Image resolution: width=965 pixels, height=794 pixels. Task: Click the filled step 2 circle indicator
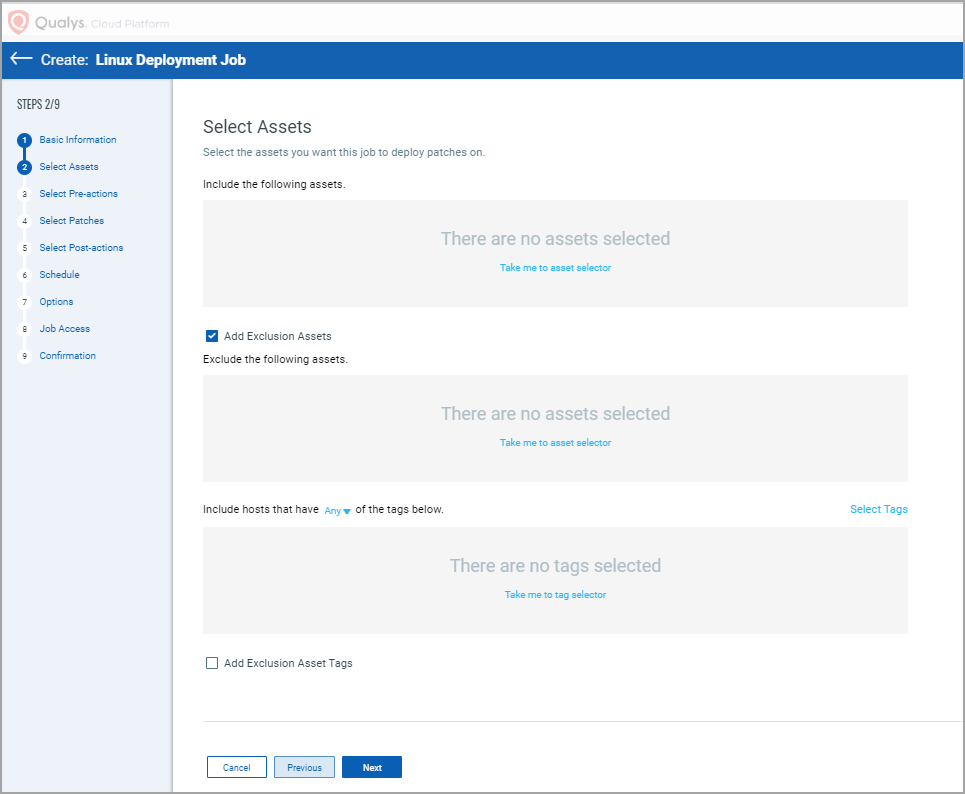[x=23, y=167]
